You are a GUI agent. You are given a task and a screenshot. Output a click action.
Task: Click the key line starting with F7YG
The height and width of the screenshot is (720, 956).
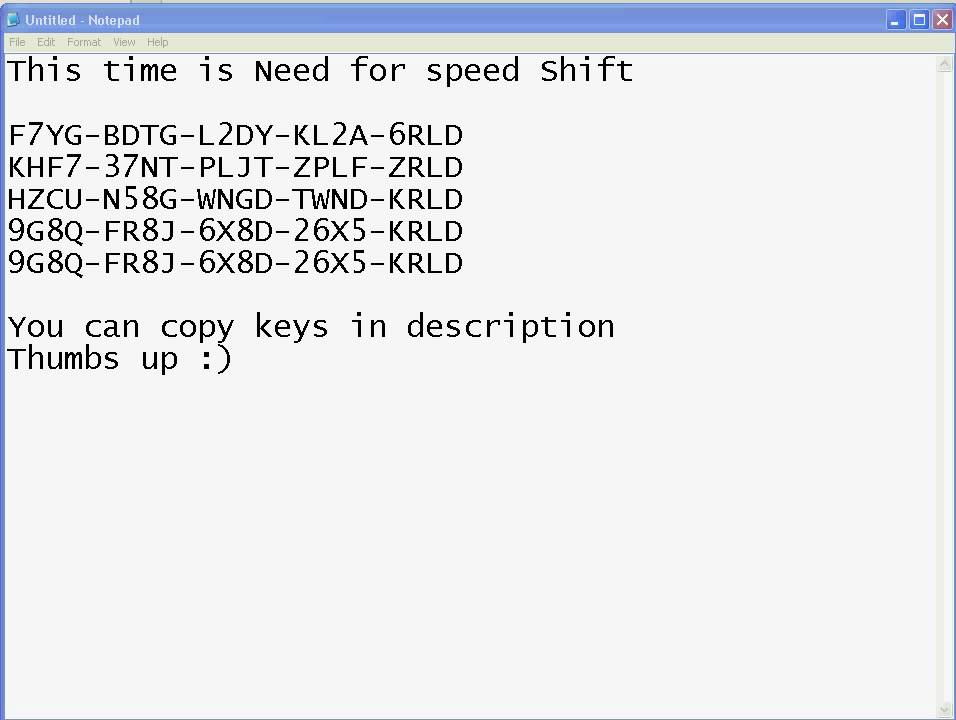pos(235,135)
